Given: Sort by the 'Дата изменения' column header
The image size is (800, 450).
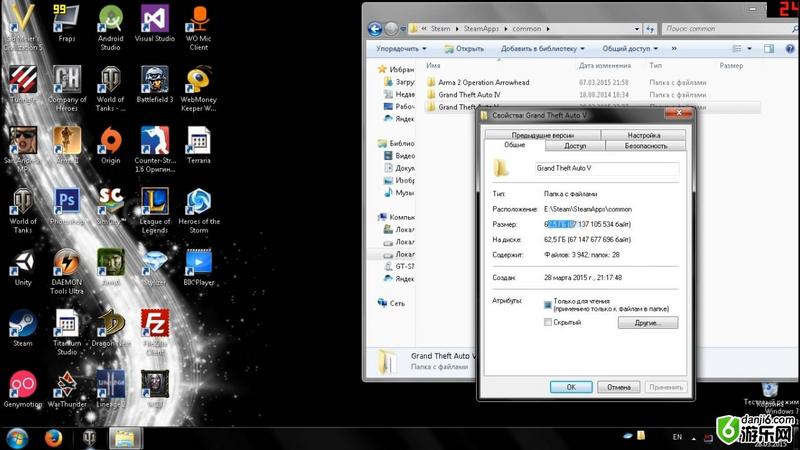Looking at the screenshot, I should pyautogui.click(x=605, y=66).
